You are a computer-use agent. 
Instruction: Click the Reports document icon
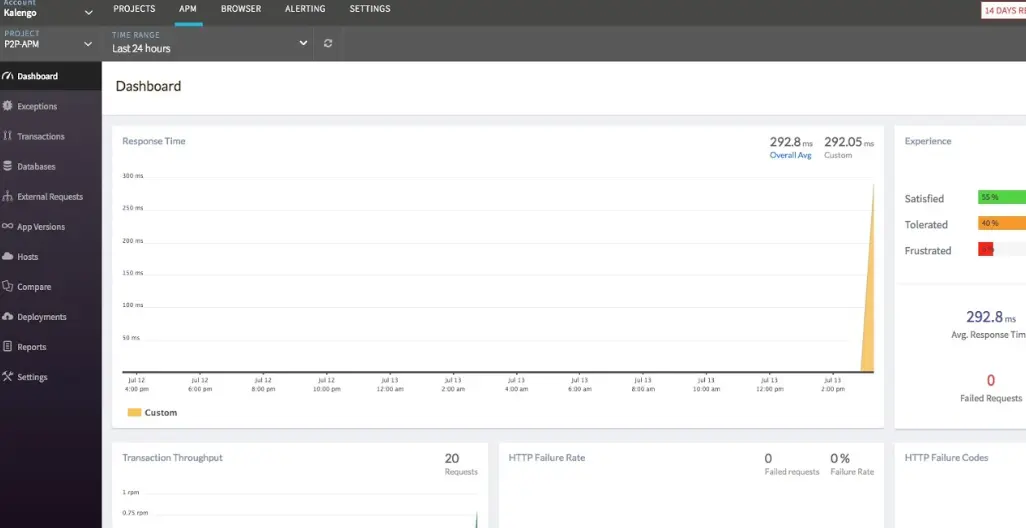(8, 347)
